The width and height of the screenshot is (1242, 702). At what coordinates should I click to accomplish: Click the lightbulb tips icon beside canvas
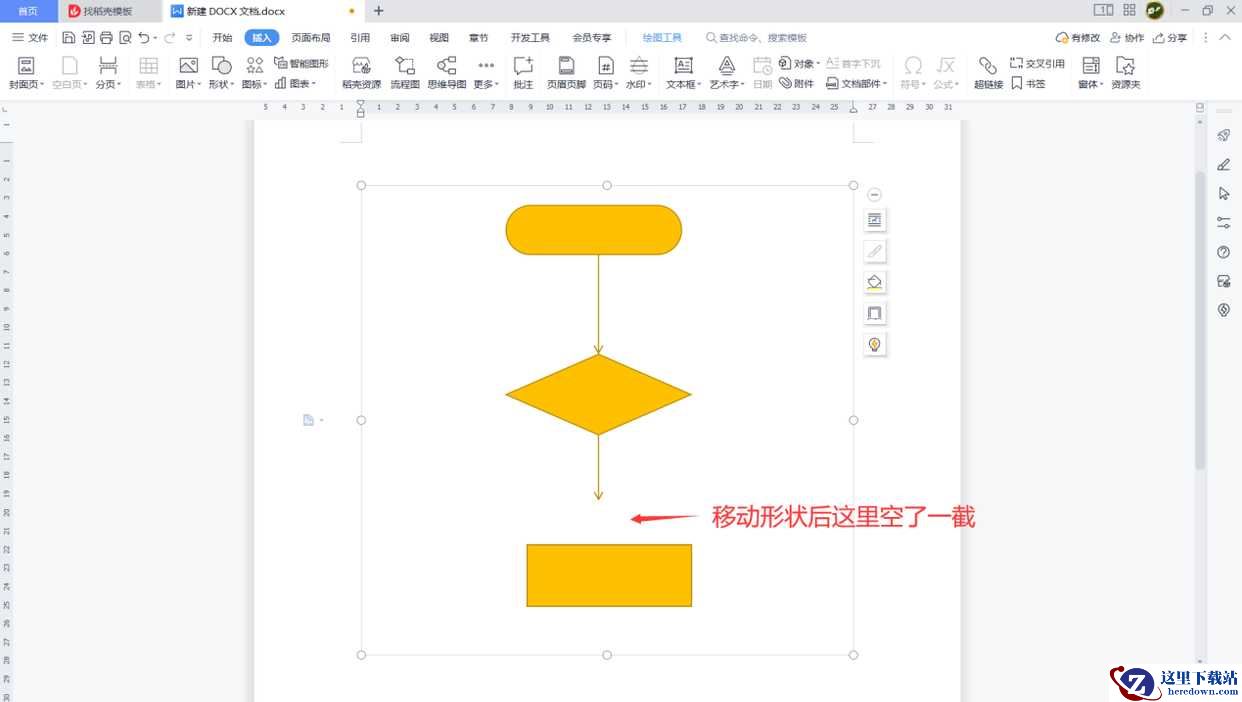(x=874, y=344)
